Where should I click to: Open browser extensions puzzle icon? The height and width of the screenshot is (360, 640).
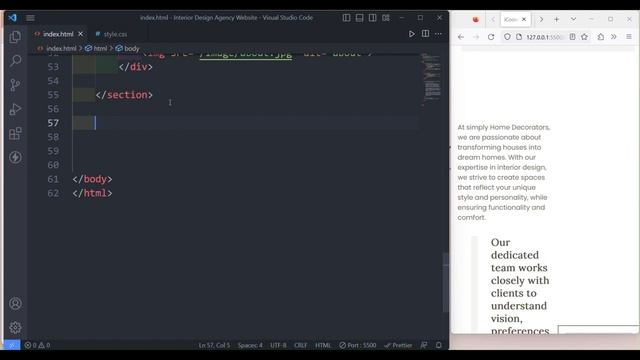[x=601, y=37]
